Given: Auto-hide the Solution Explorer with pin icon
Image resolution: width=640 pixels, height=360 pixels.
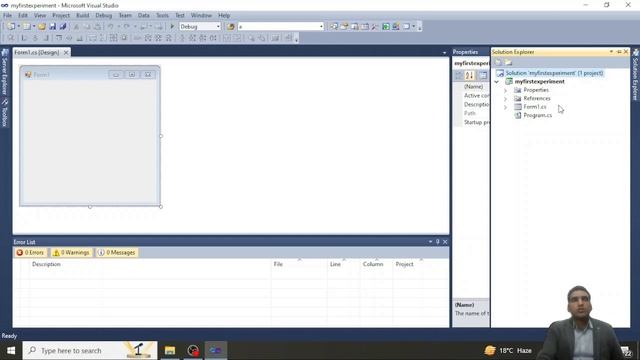Looking at the screenshot, I should pyautogui.click(x=619, y=52).
